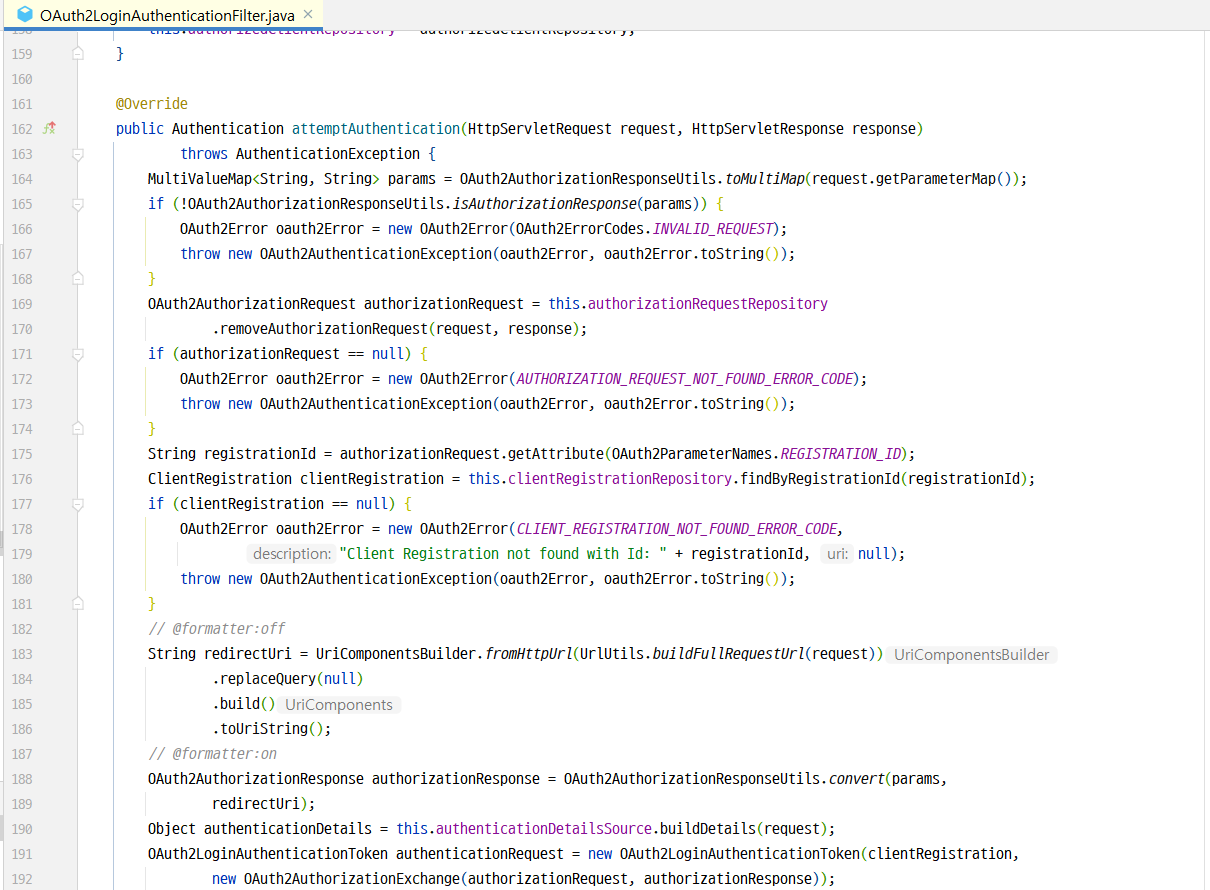1210x890 pixels.
Task: Collapse the if block at line 171
Action: point(78,354)
